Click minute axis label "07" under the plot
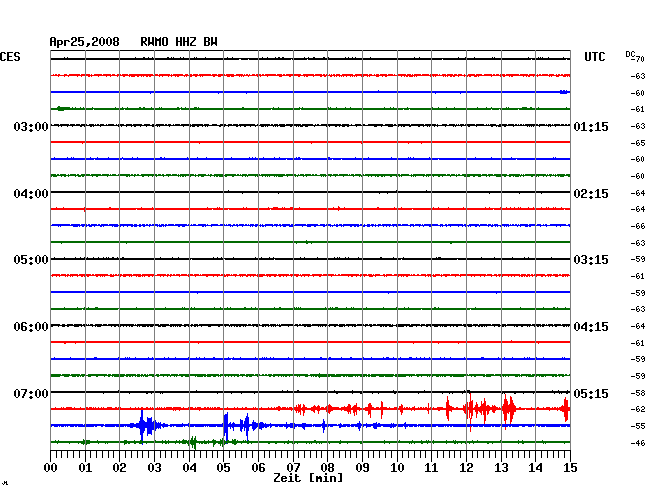The image size is (650, 494). tap(293, 467)
